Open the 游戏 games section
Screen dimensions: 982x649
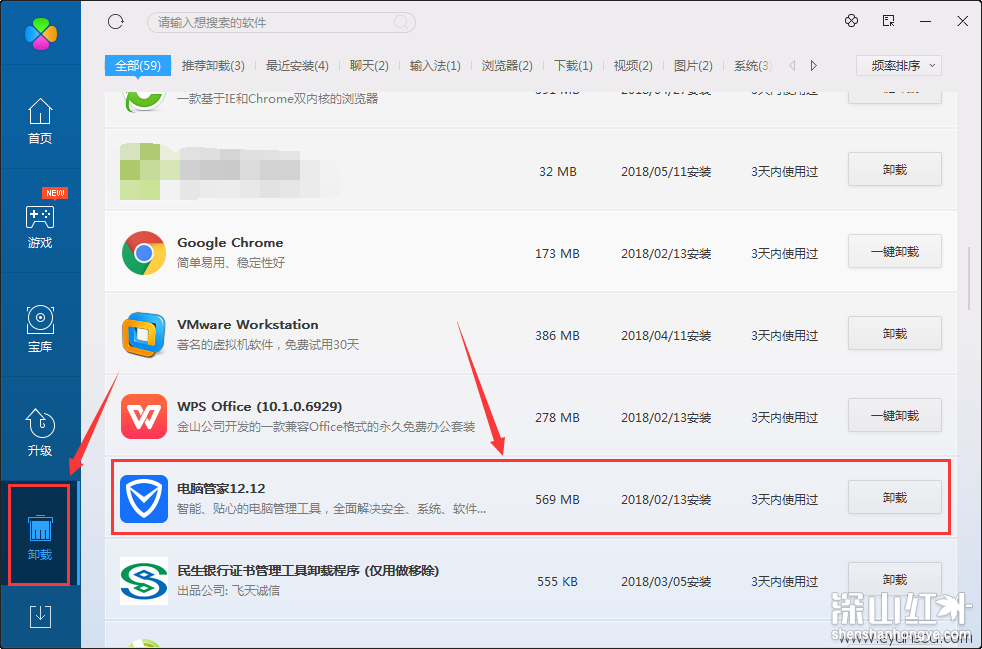(40, 226)
